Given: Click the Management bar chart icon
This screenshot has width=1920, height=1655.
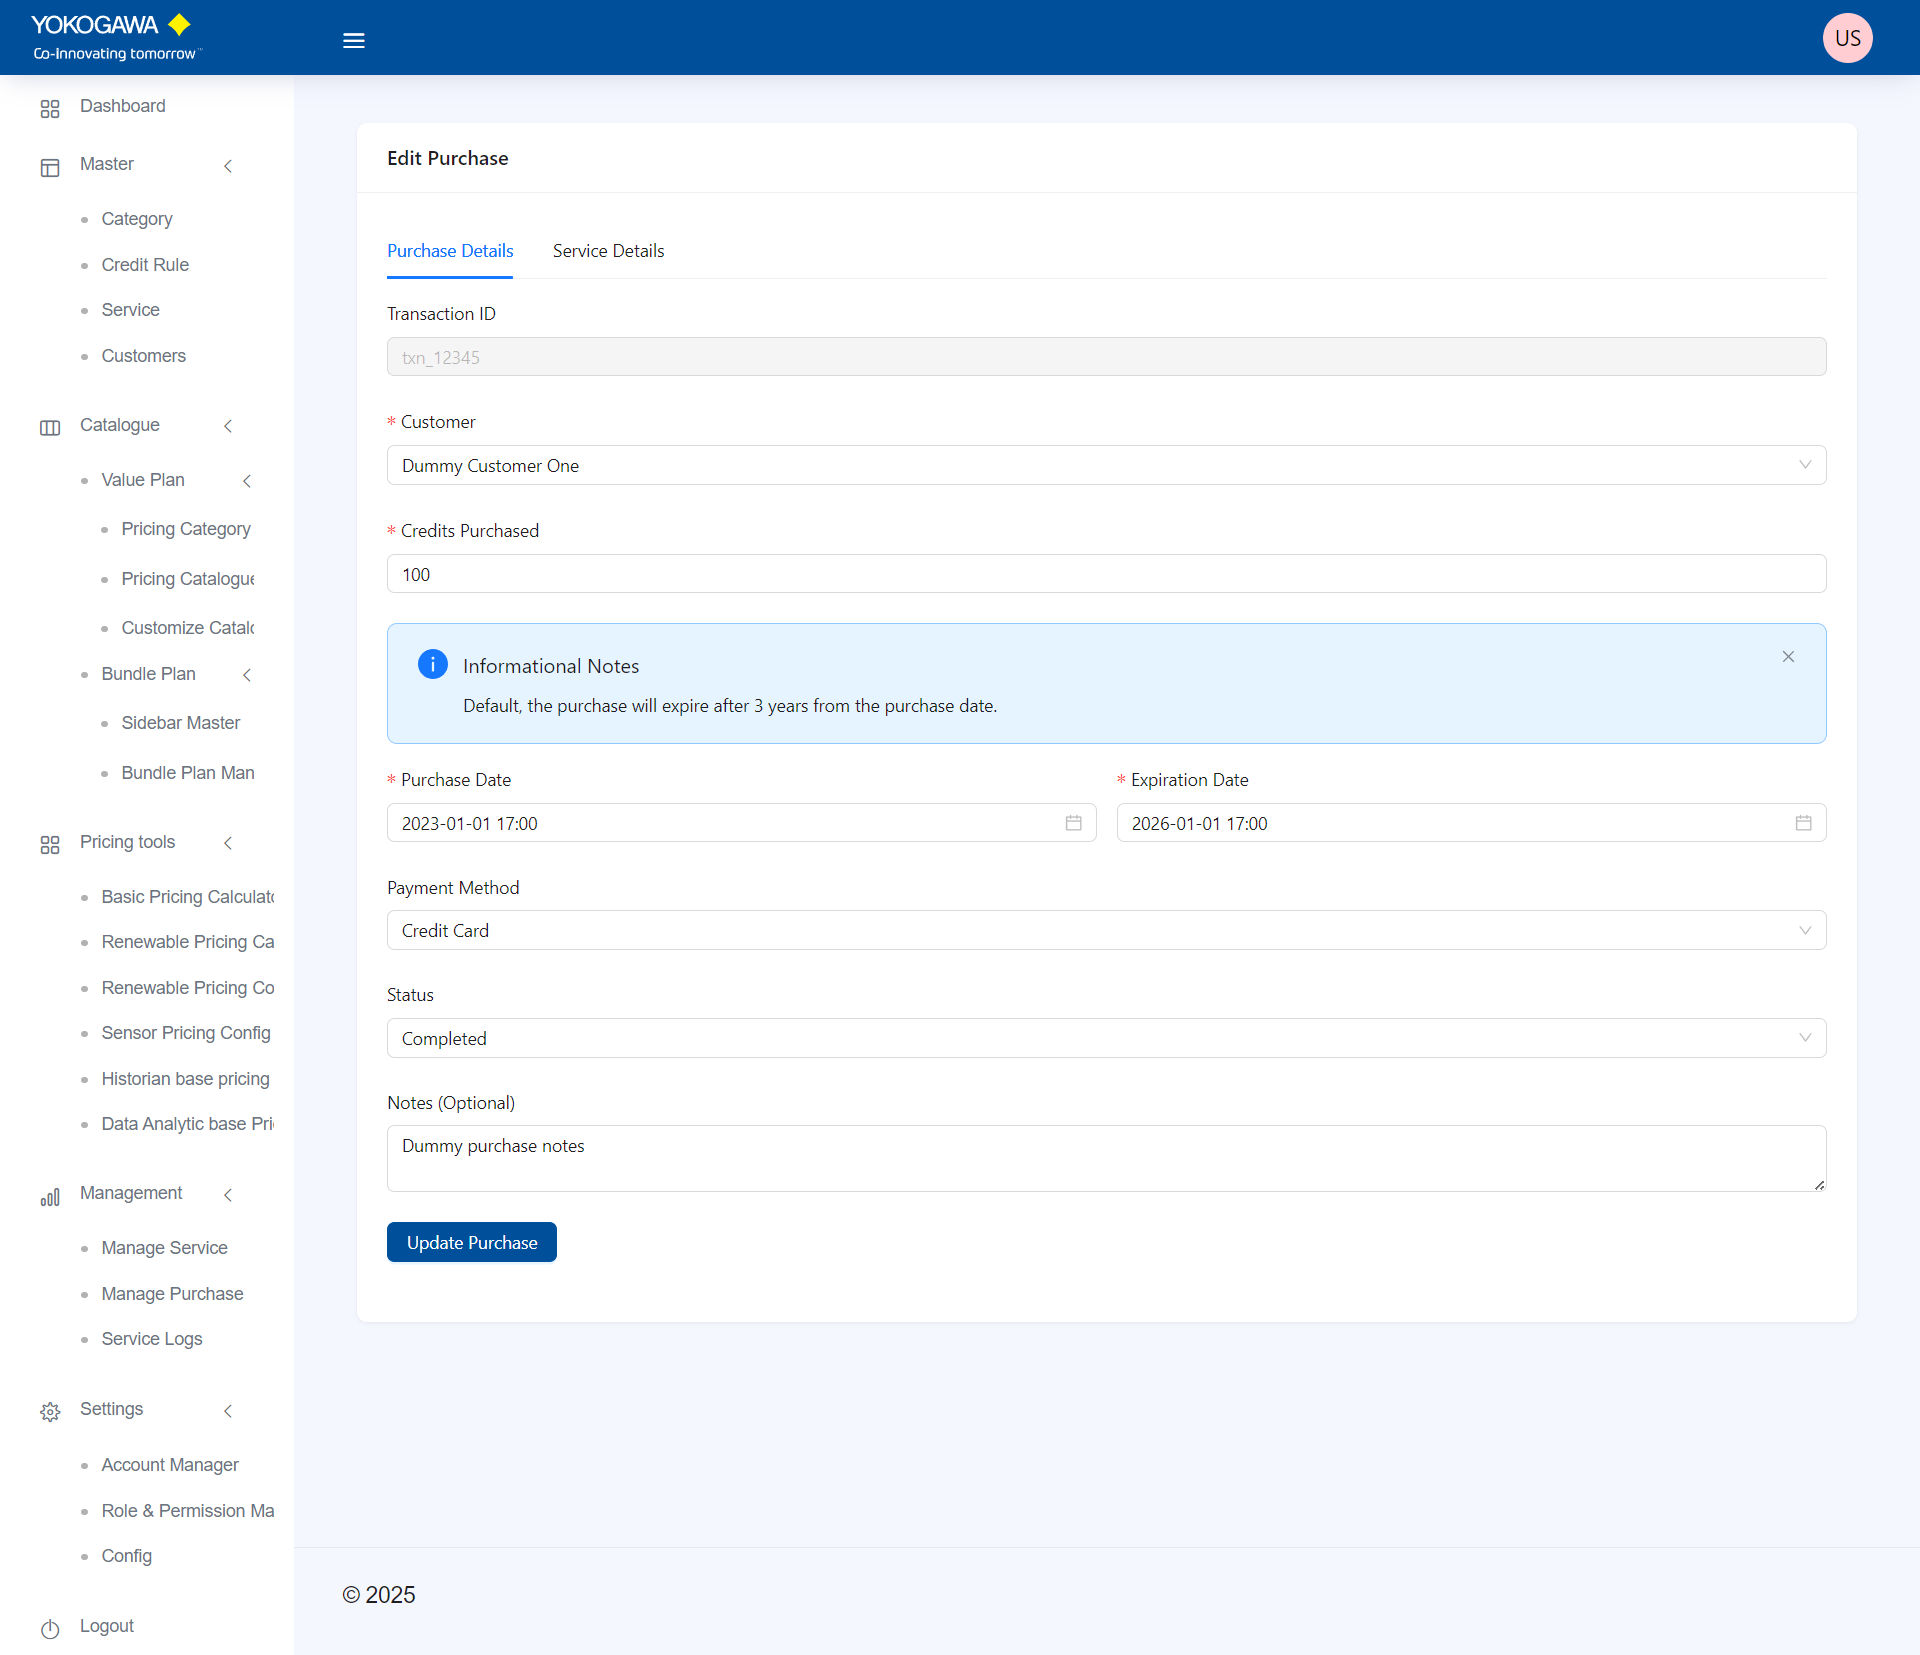Looking at the screenshot, I should 50,1196.
